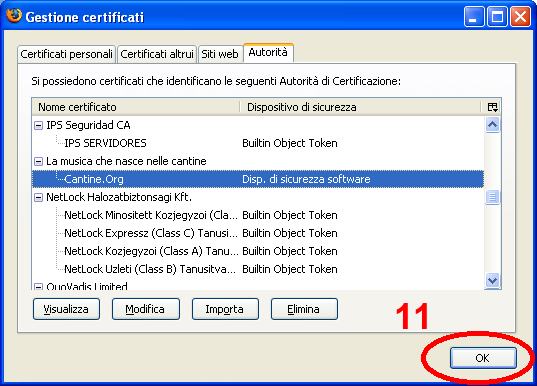
Task: Click Disp. di sicurezza software cell
Action: tap(306, 179)
